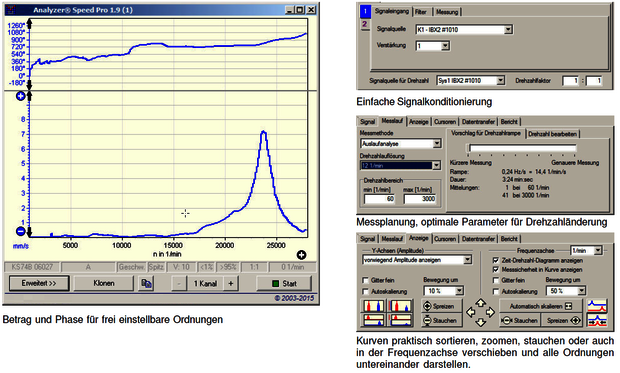
Task: Click the minus zoom icon at the amplitude axis bottom
Action: [x=21, y=231]
